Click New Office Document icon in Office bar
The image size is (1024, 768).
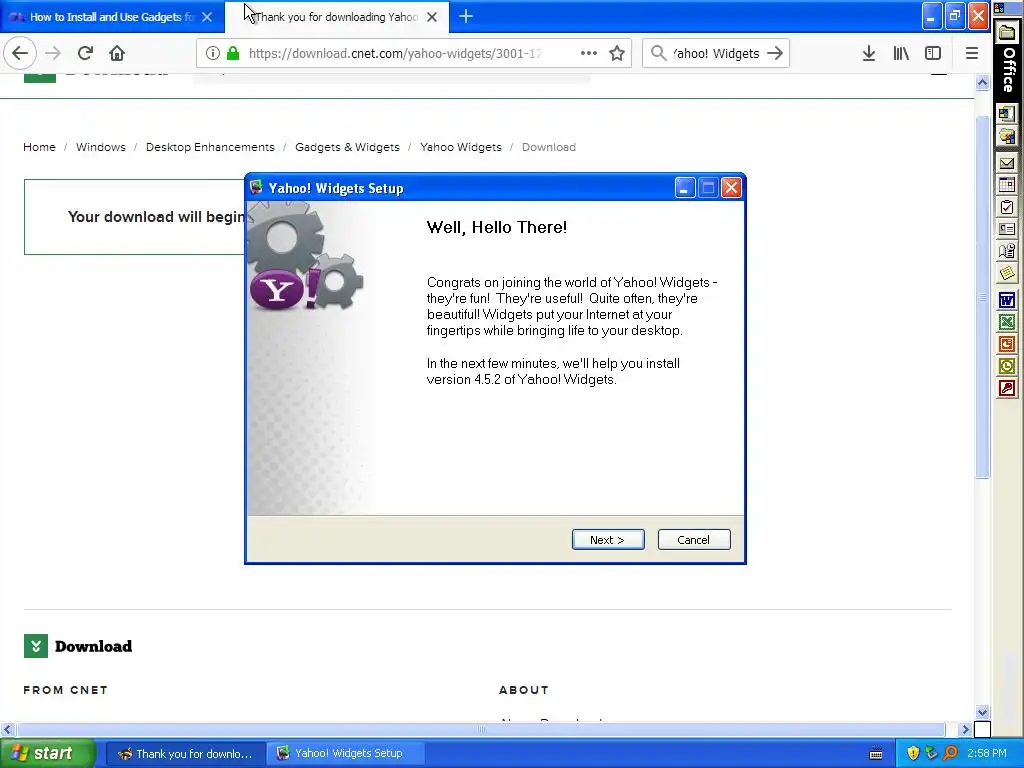1007,114
